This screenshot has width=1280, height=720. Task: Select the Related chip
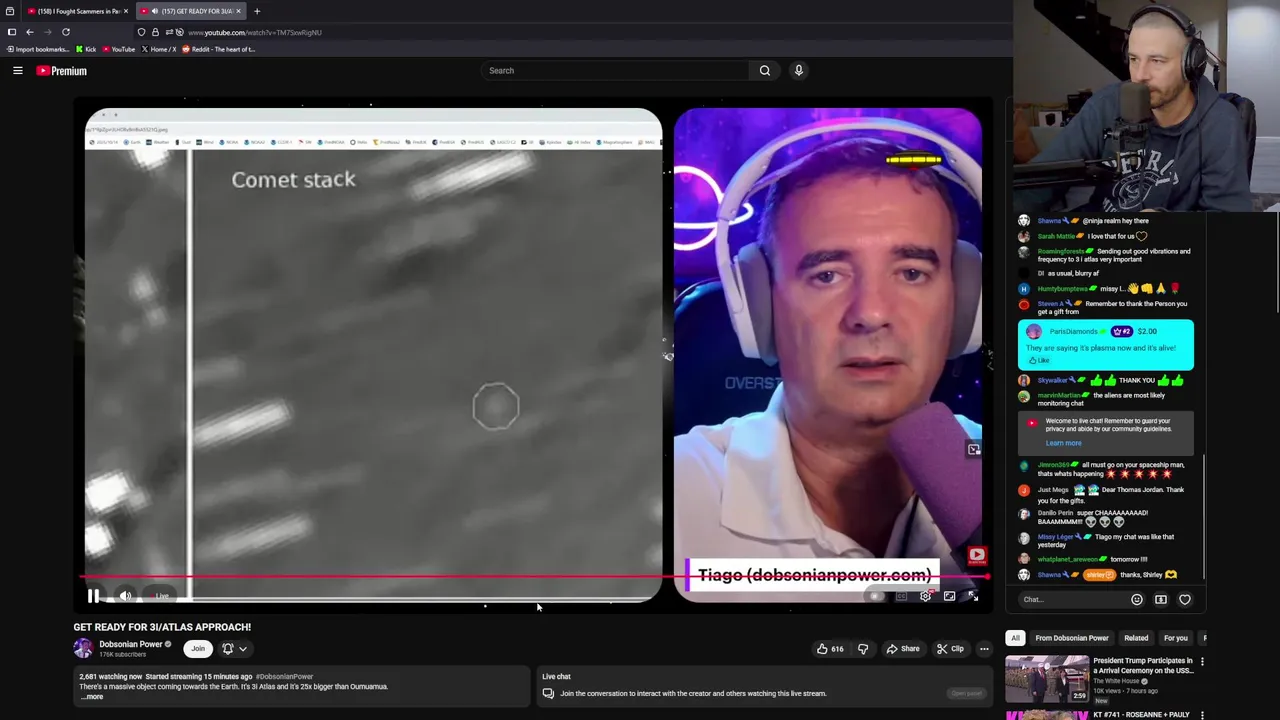pyautogui.click(x=1136, y=638)
